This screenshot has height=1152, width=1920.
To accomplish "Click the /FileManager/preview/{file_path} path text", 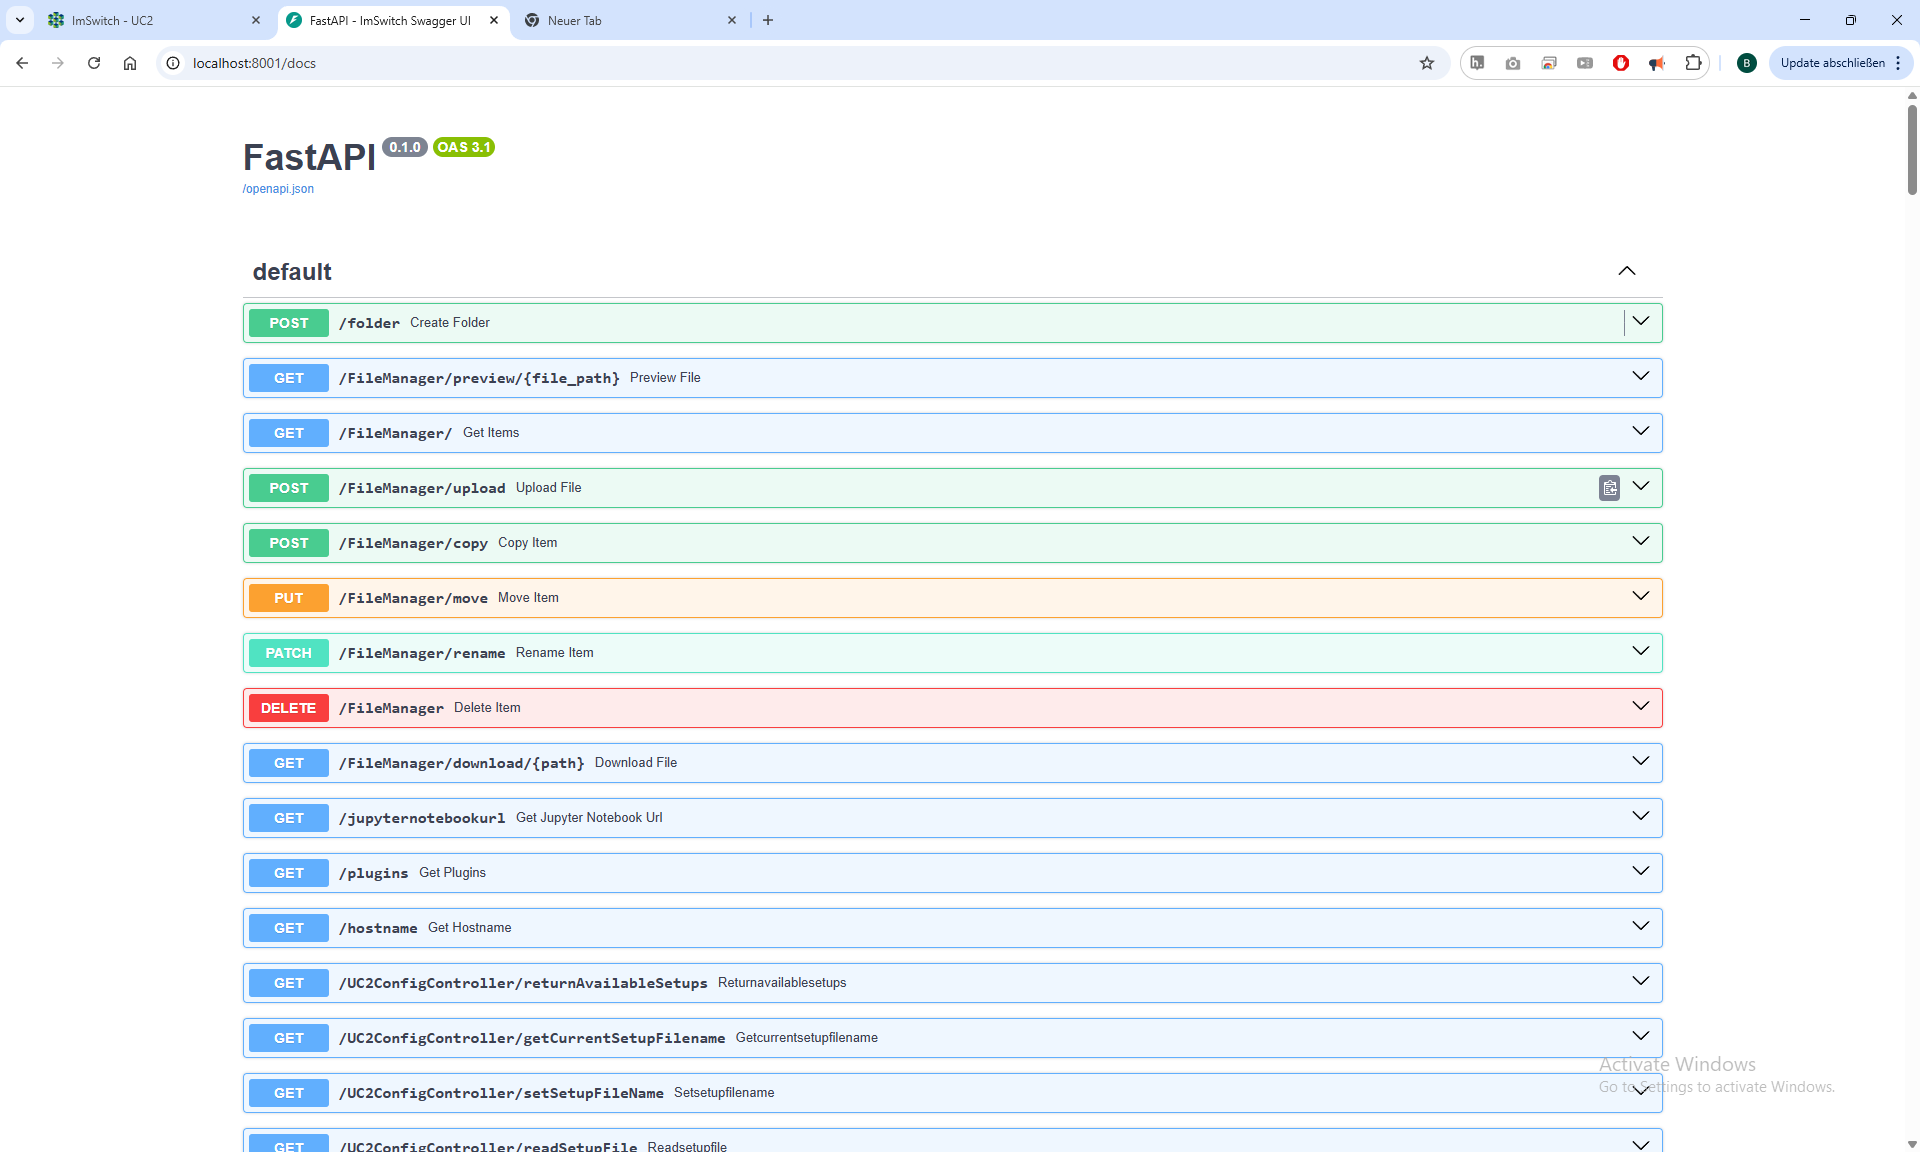I will click(x=479, y=378).
